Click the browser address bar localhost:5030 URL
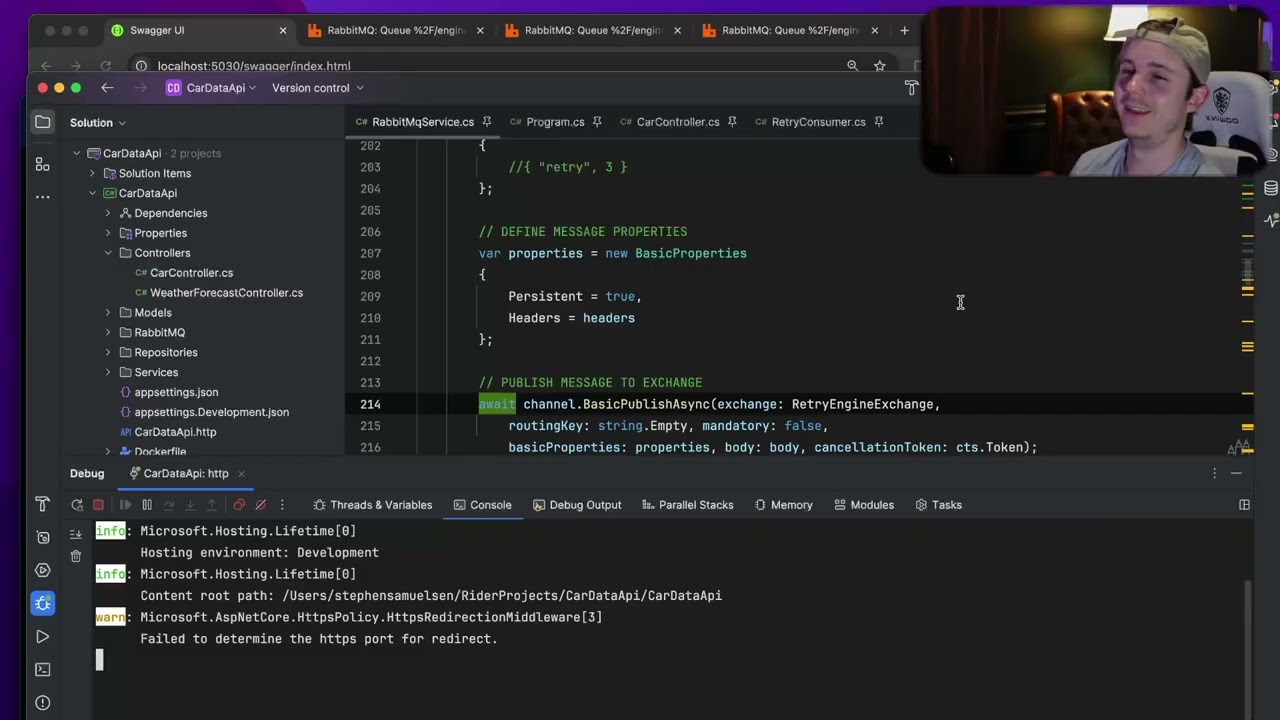Image resolution: width=1280 pixels, height=720 pixels. pos(254,66)
